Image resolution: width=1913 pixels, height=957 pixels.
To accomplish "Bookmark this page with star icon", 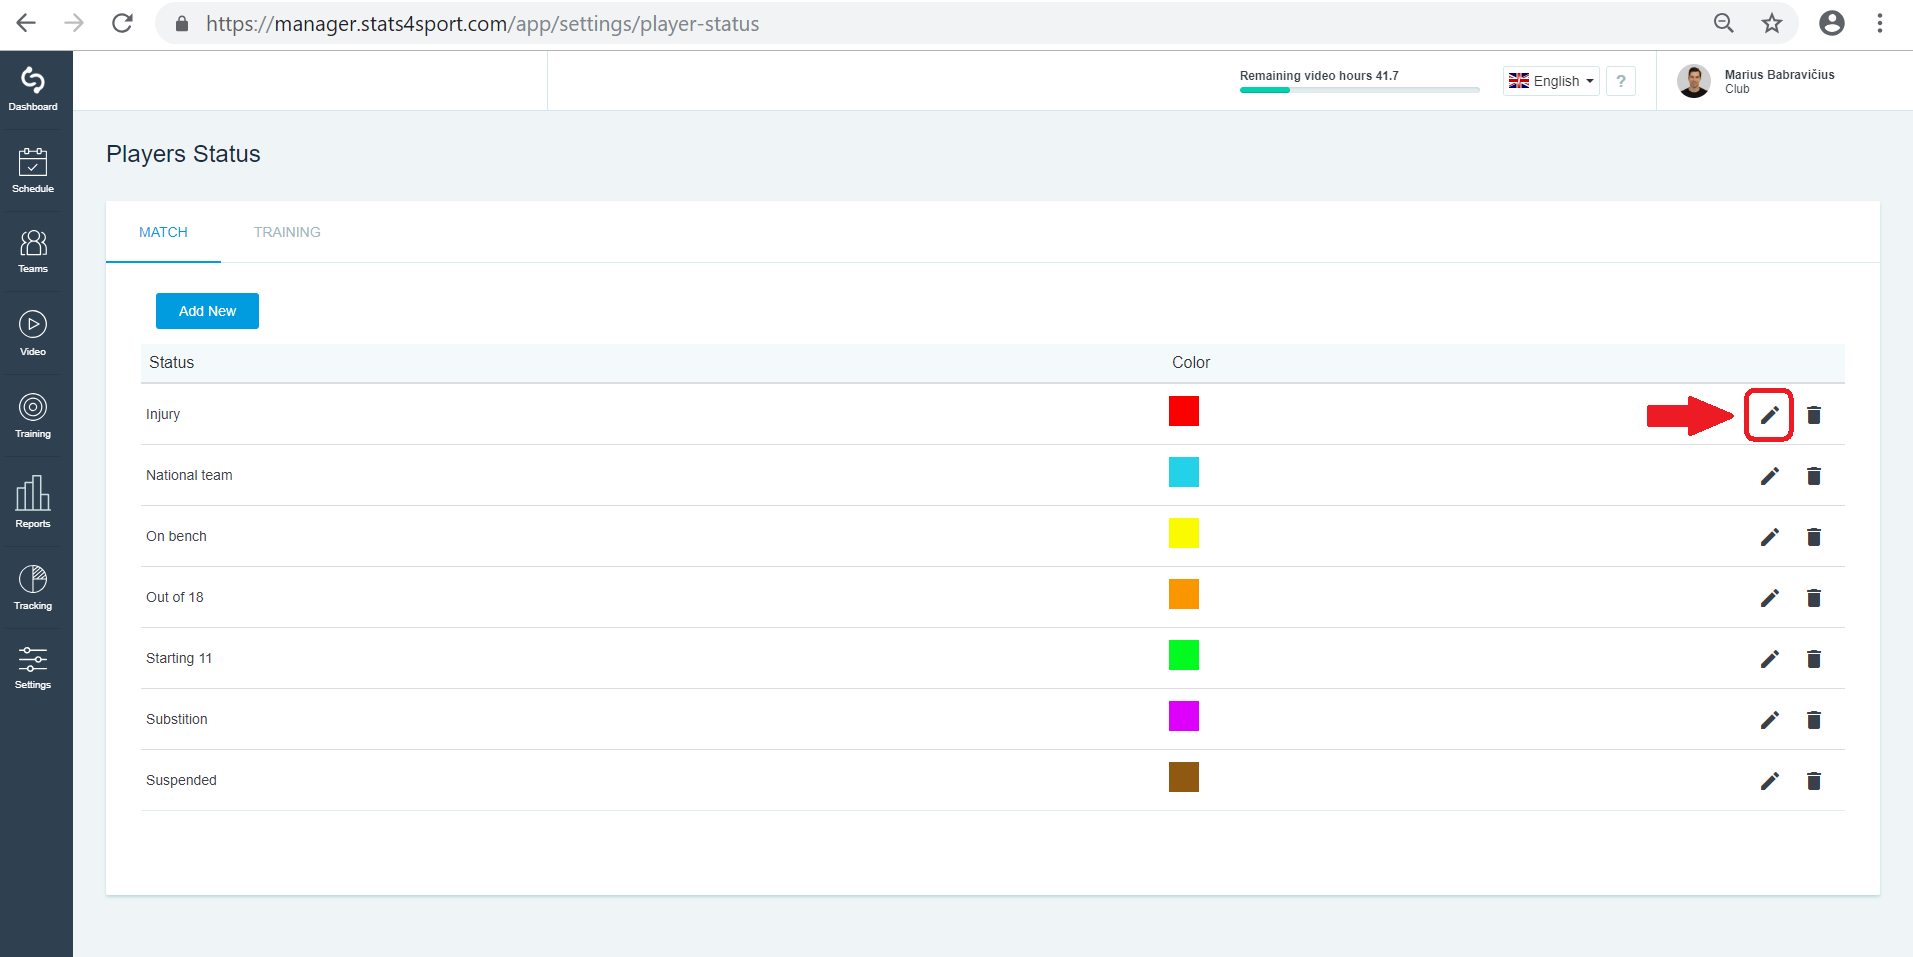I will tap(1772, 23).
